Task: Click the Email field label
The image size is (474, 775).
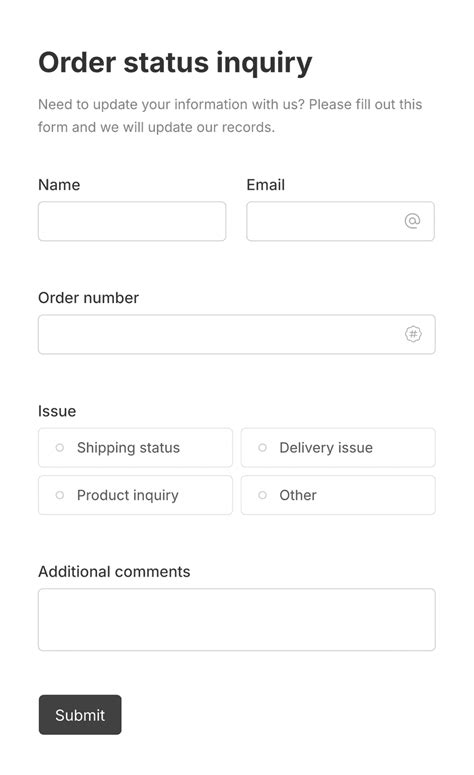Action: (266, 185)
